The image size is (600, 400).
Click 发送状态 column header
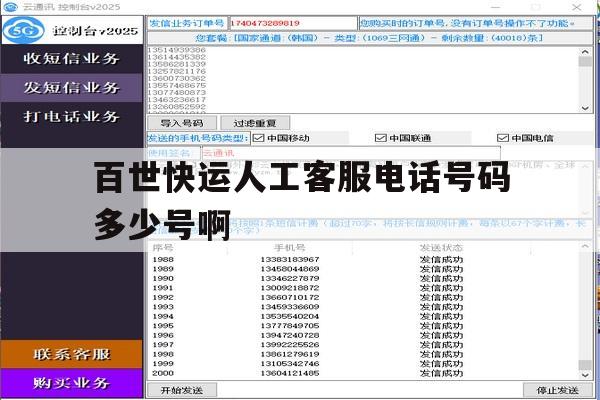(441, 248)
